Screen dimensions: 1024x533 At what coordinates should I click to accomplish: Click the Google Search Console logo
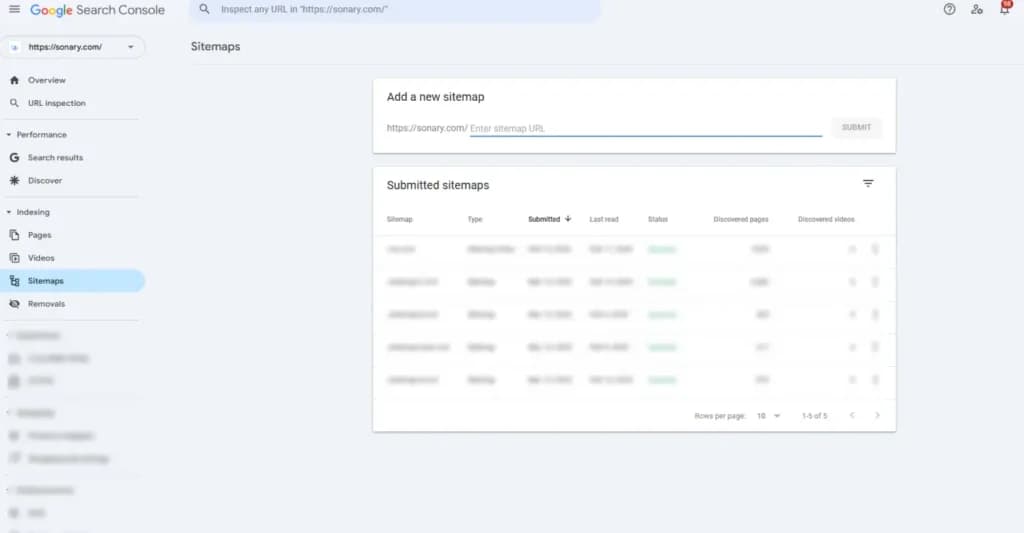point(97,10)
